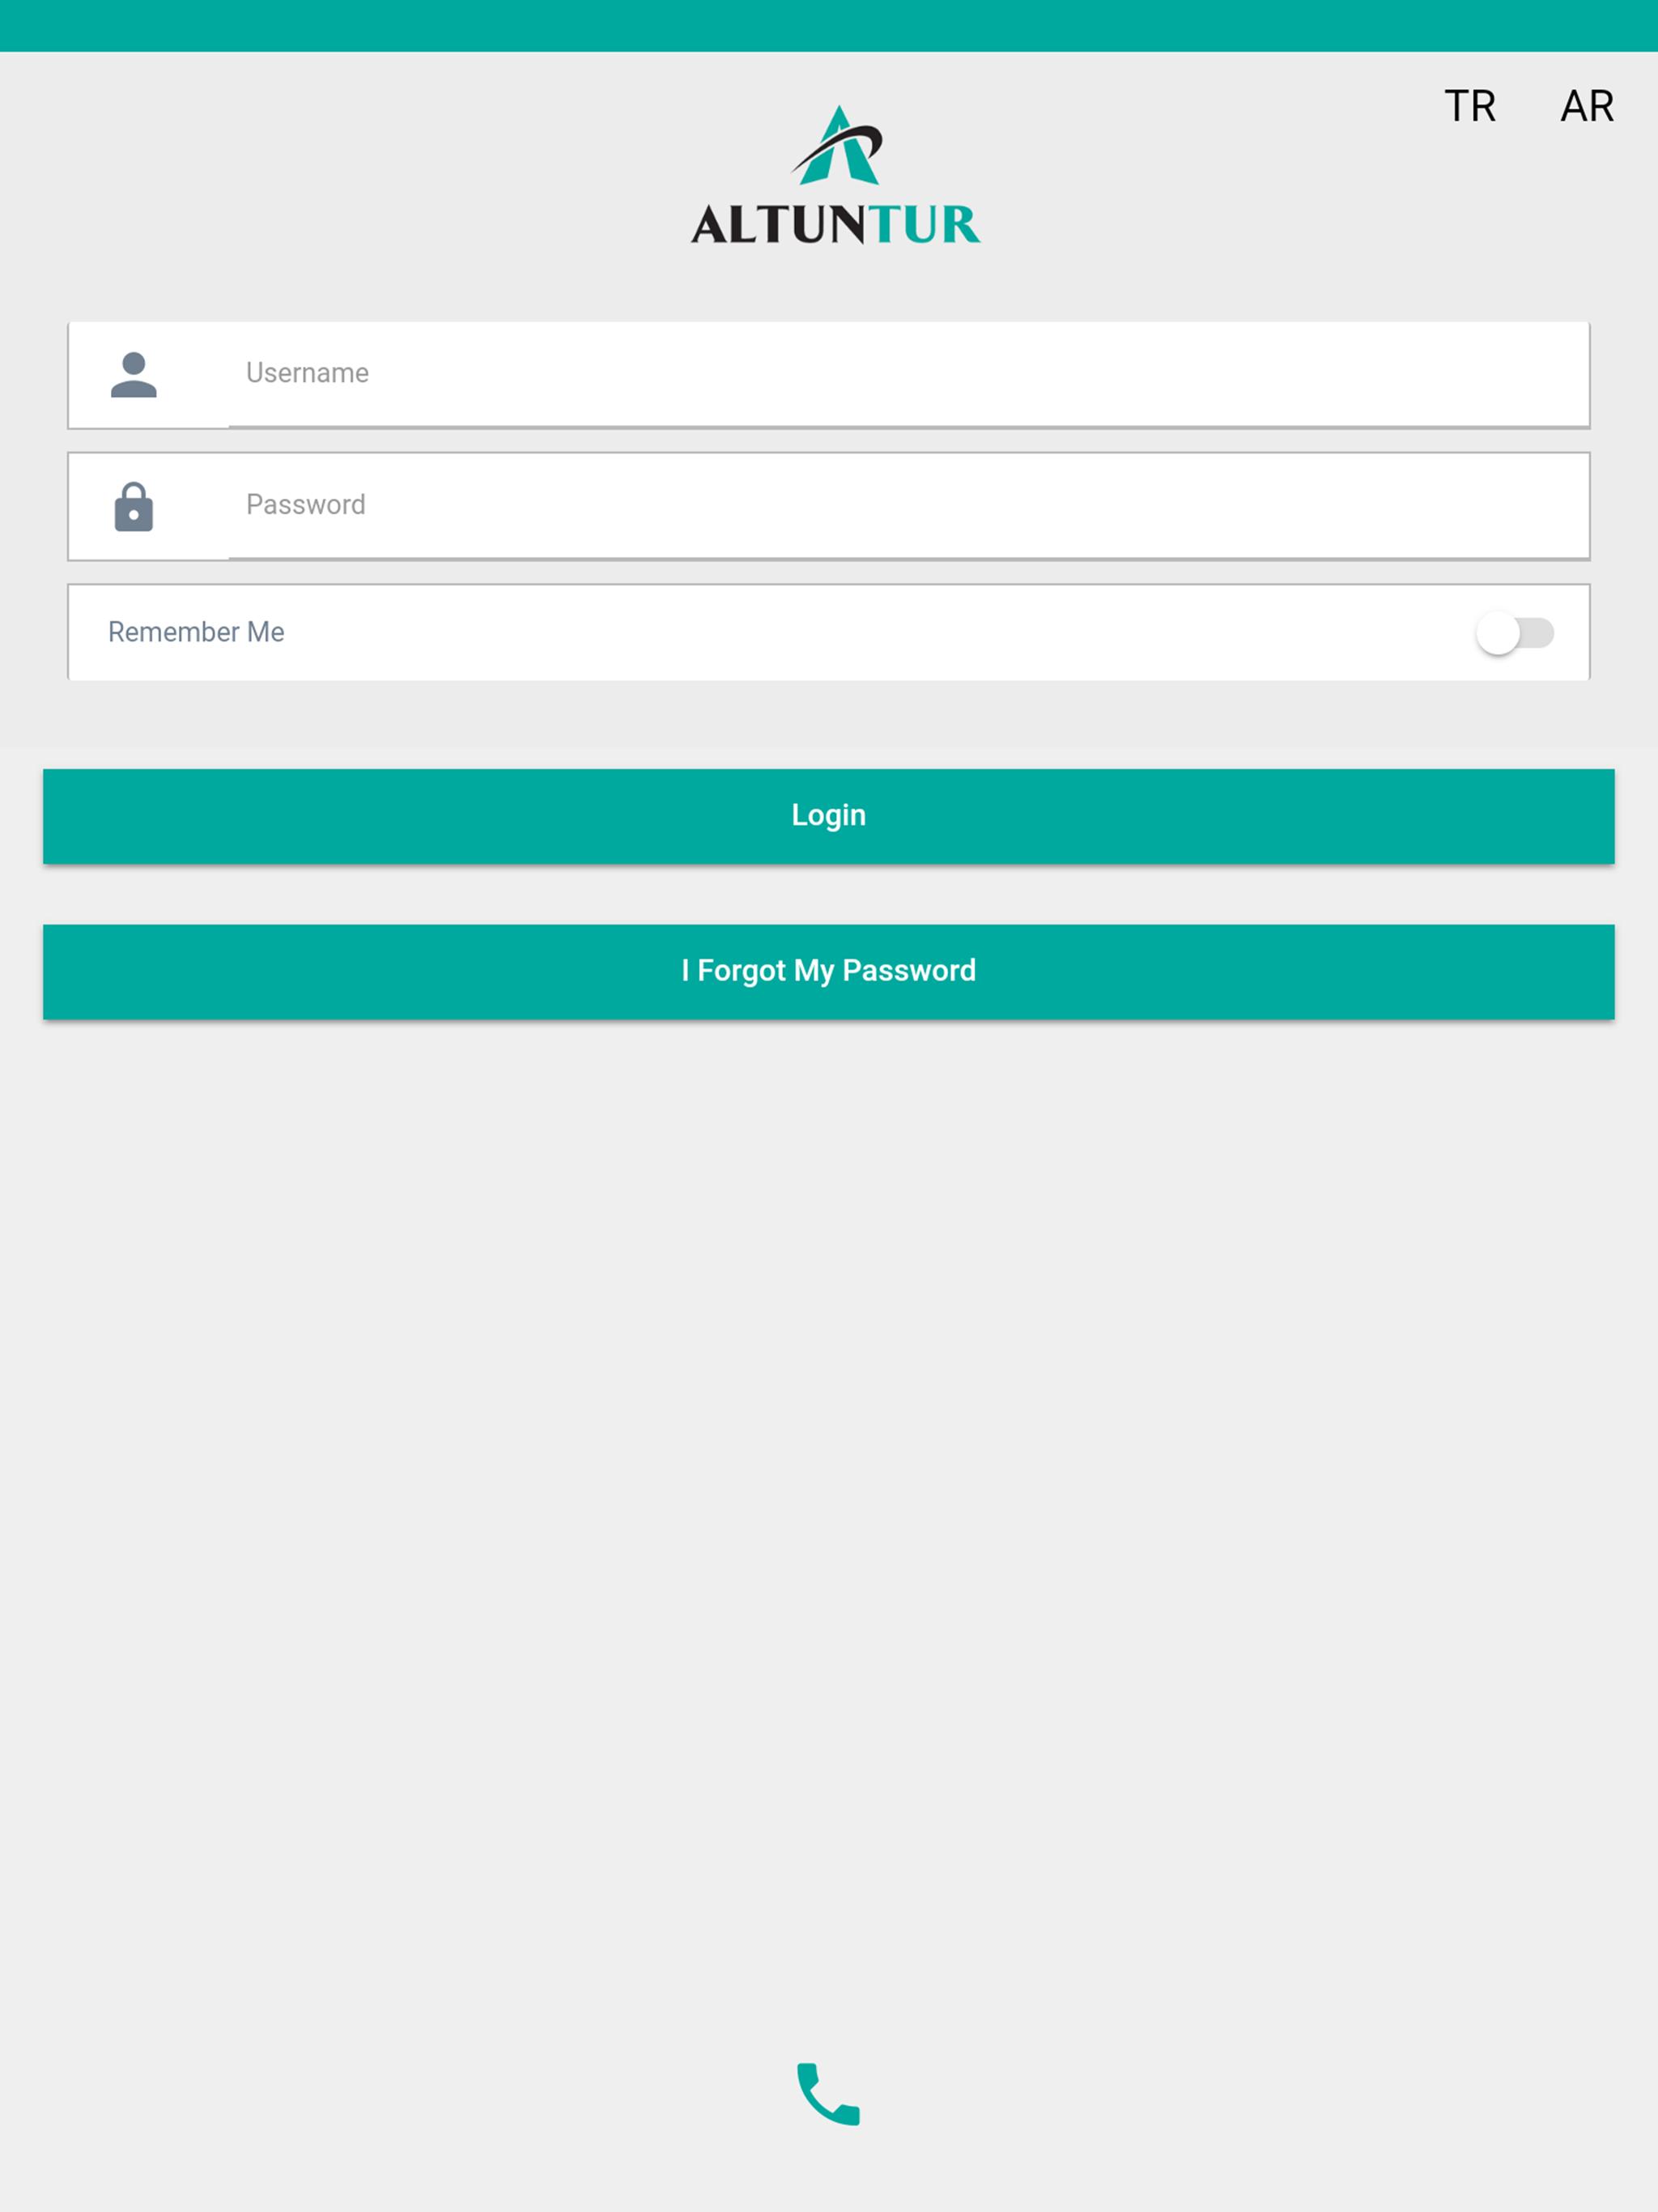Screen dimensions: 1658x2212
Task: Tap the phone call icon
Action: click(828, 2093)
